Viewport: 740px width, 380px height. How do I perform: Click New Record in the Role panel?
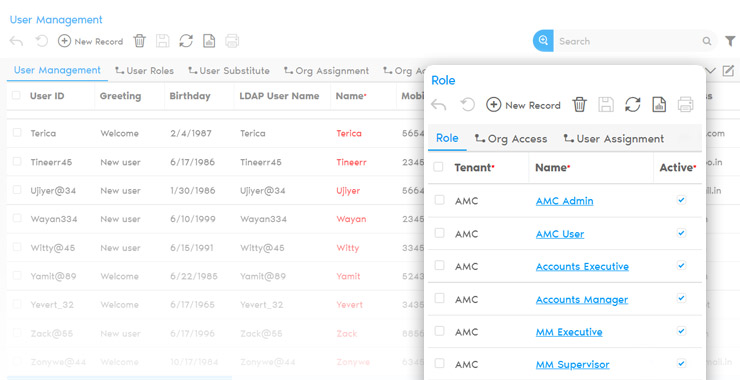coord(523,105)
